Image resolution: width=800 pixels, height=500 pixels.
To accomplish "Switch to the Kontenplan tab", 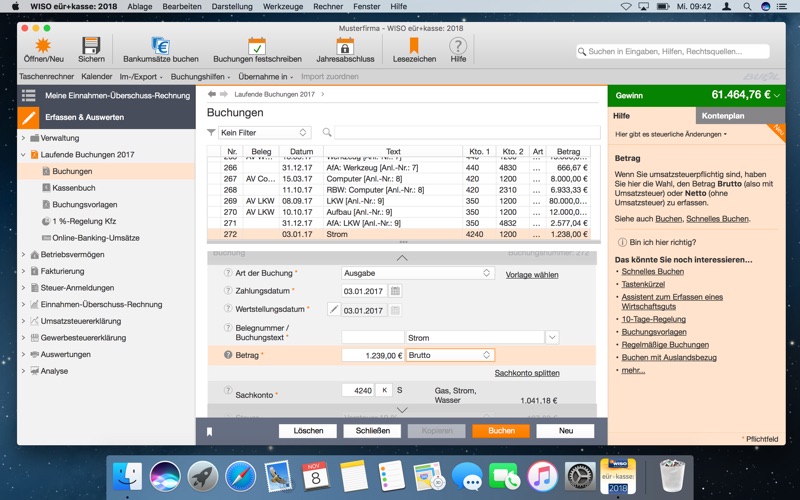I will [x=740, y=116].
